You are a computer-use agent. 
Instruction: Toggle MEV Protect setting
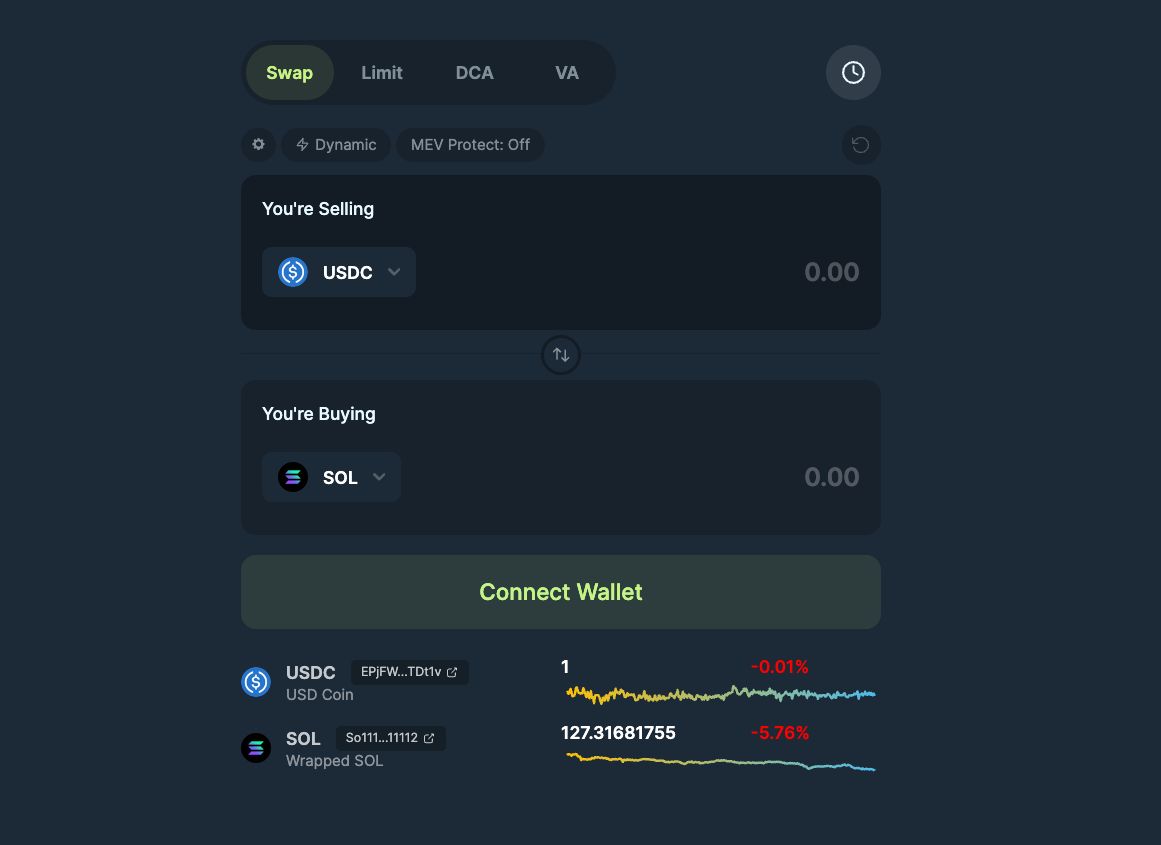coord(470,145)
